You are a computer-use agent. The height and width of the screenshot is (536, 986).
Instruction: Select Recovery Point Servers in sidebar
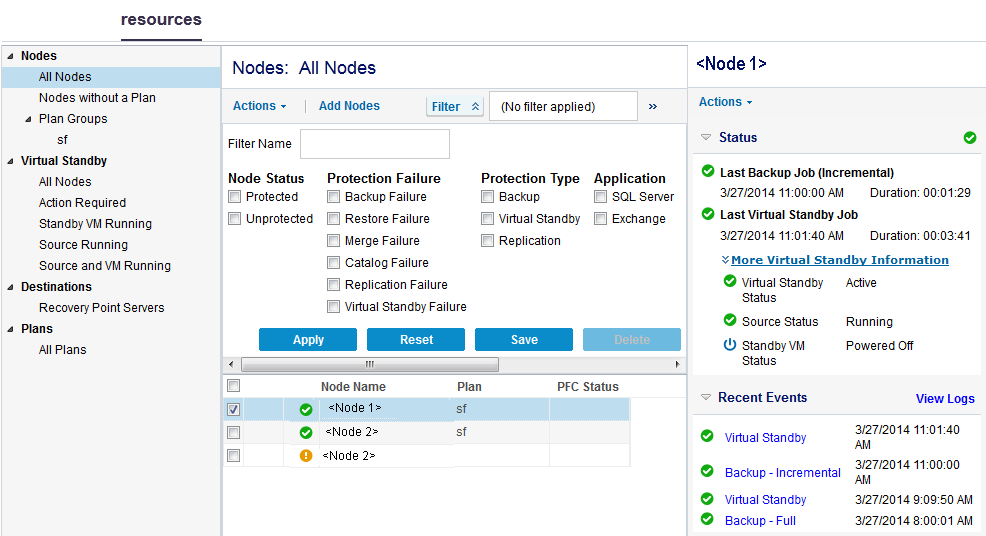tap(101, 308)
